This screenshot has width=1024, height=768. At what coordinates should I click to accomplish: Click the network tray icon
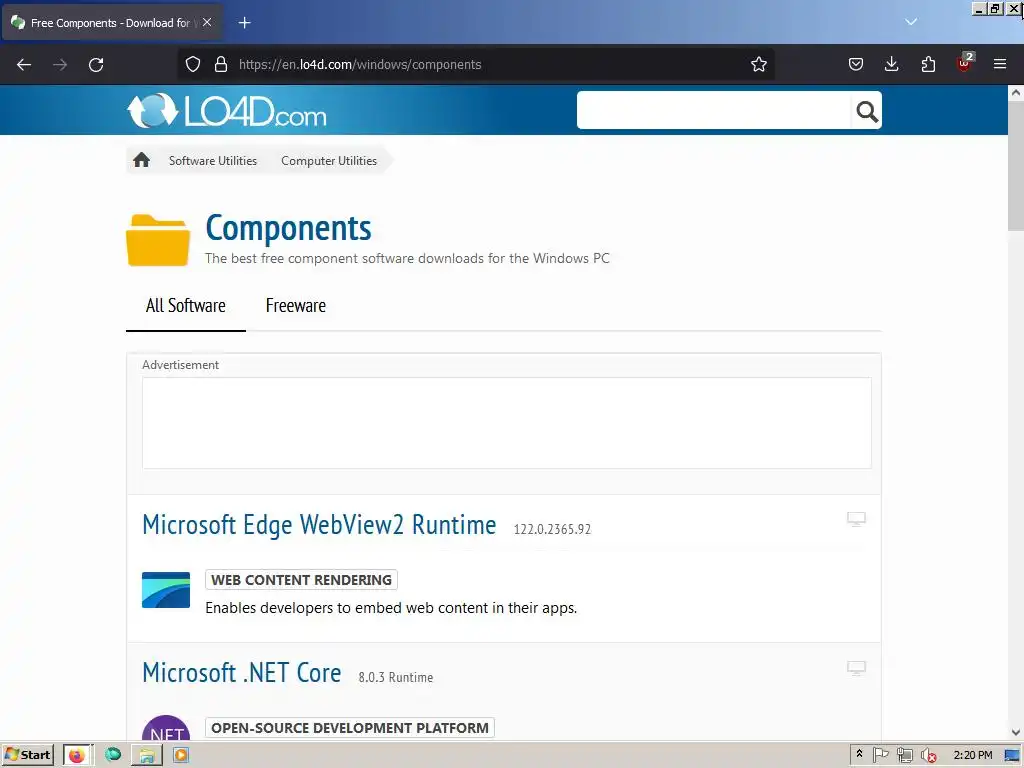[x=904, y=756]
